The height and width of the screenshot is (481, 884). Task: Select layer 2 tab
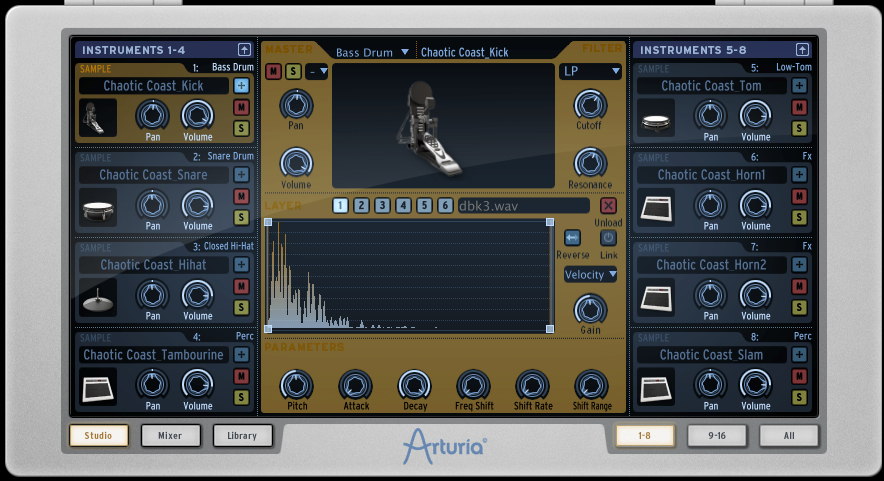coord(361,206)
